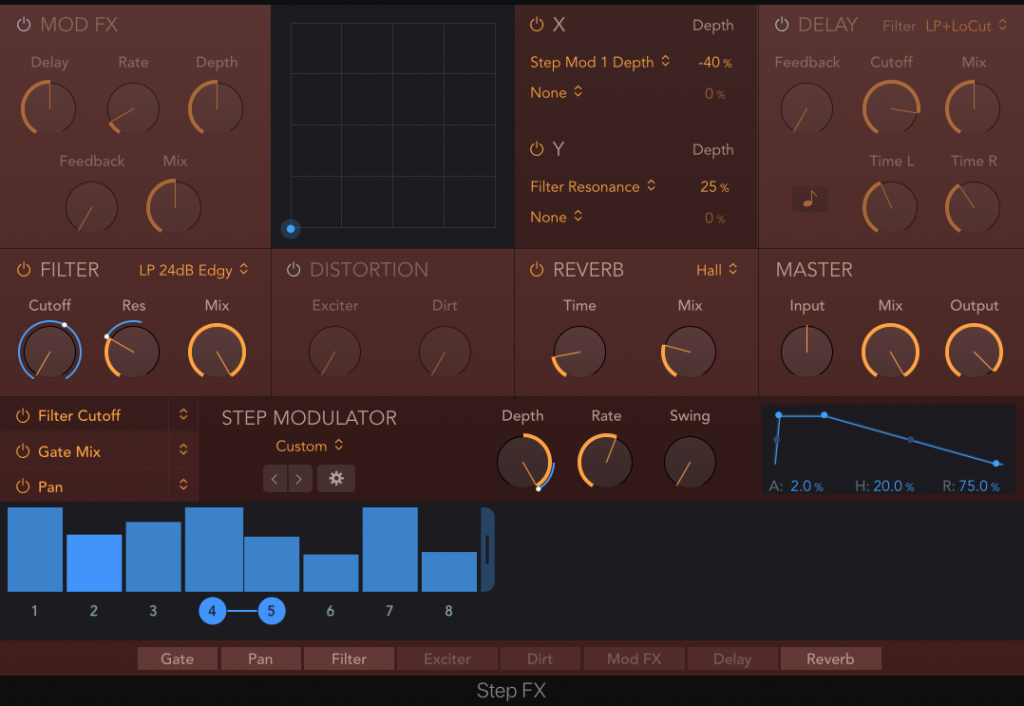Go to next step modulator pattern

[x=299, y=479]
